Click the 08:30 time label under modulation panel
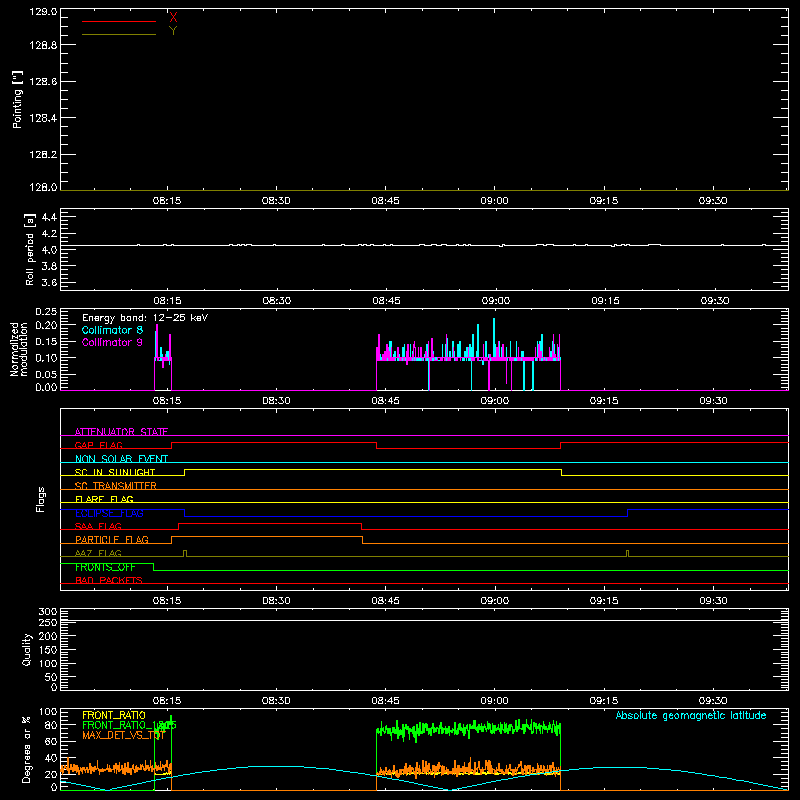 click(x=276, y=401)
